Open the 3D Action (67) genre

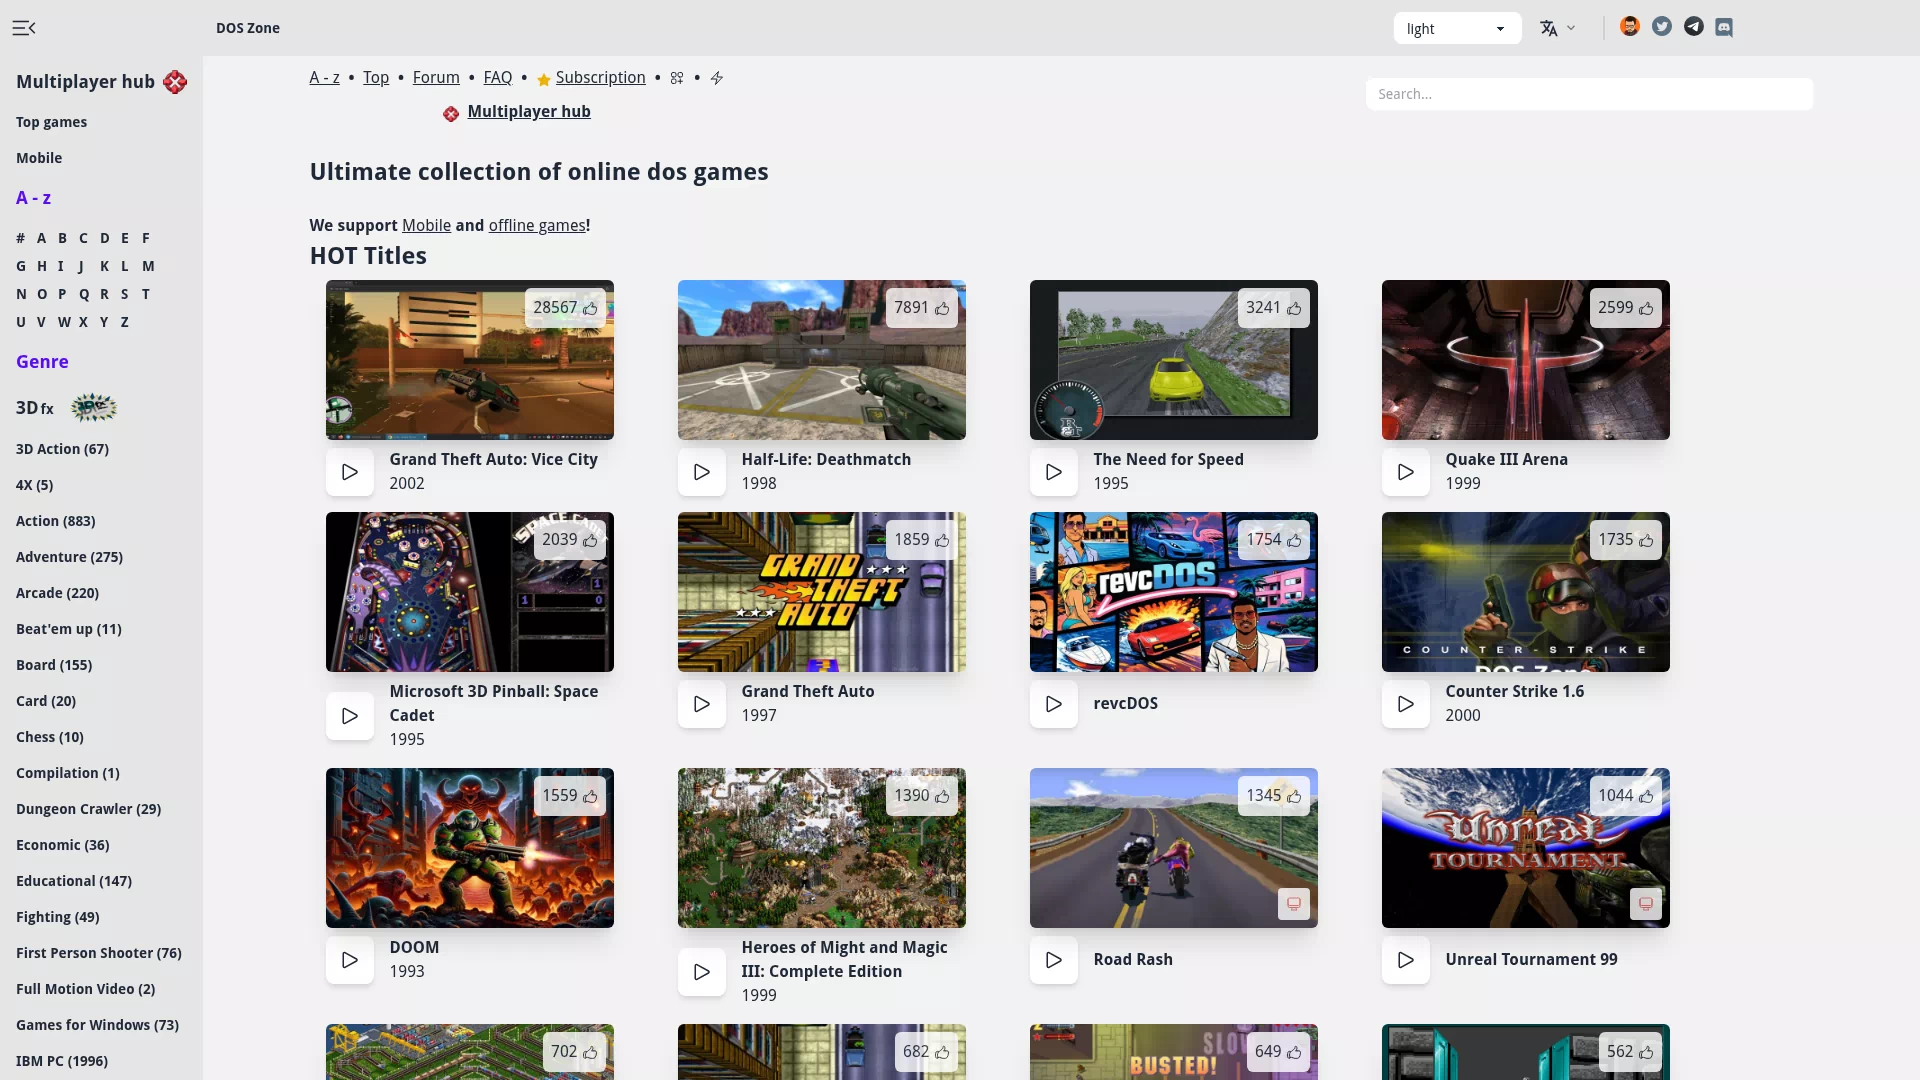pos(62,449)
